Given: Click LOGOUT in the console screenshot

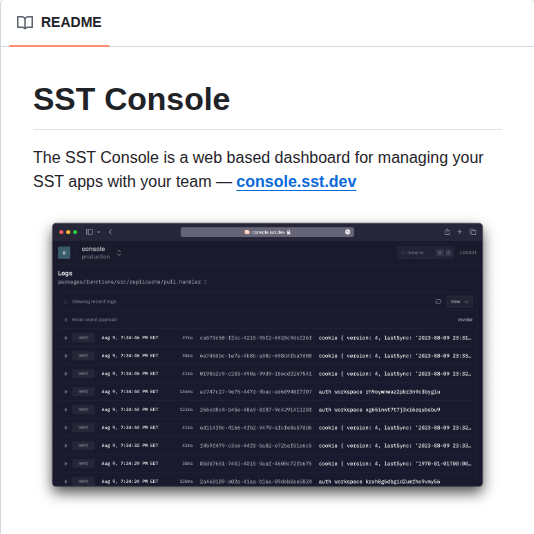Looking at the screenshot, I should pyautogui.click(x=468, y=253).
